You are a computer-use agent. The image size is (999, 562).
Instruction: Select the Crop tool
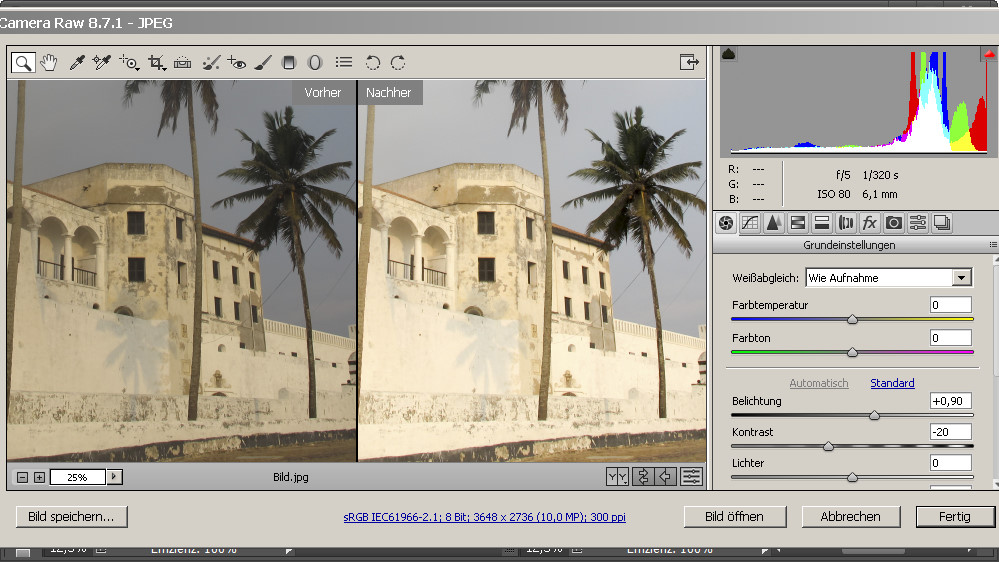coord(156,62)
